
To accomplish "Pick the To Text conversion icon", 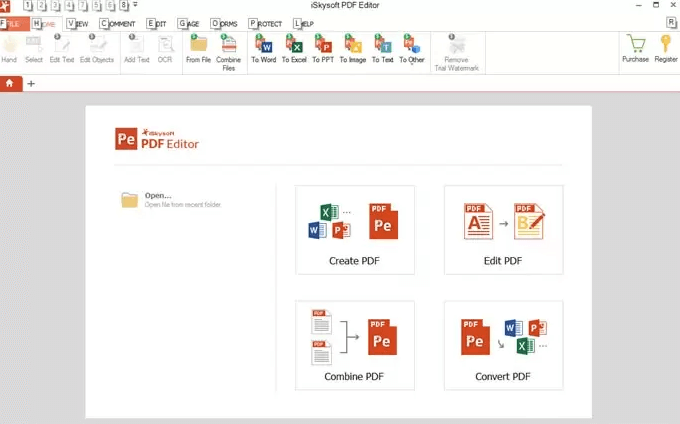I will click(382, 48).
